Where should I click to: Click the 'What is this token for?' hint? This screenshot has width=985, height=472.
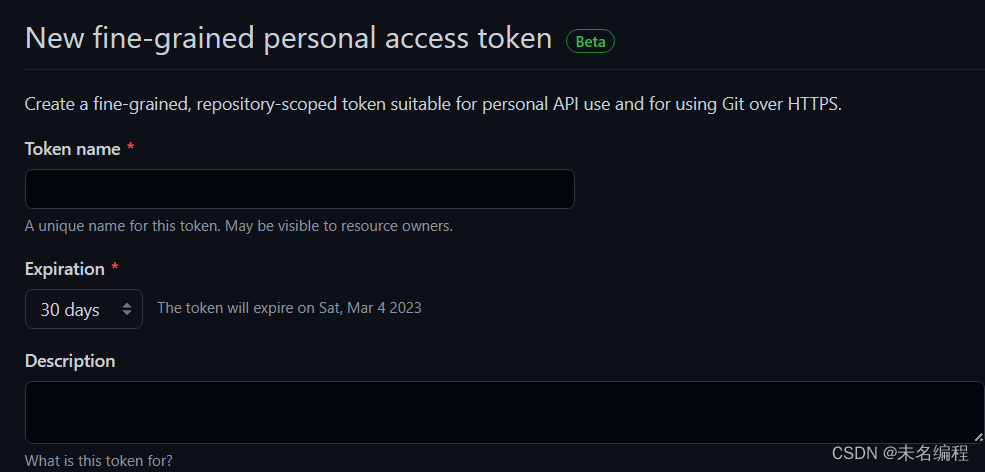(x=98, y=461)
